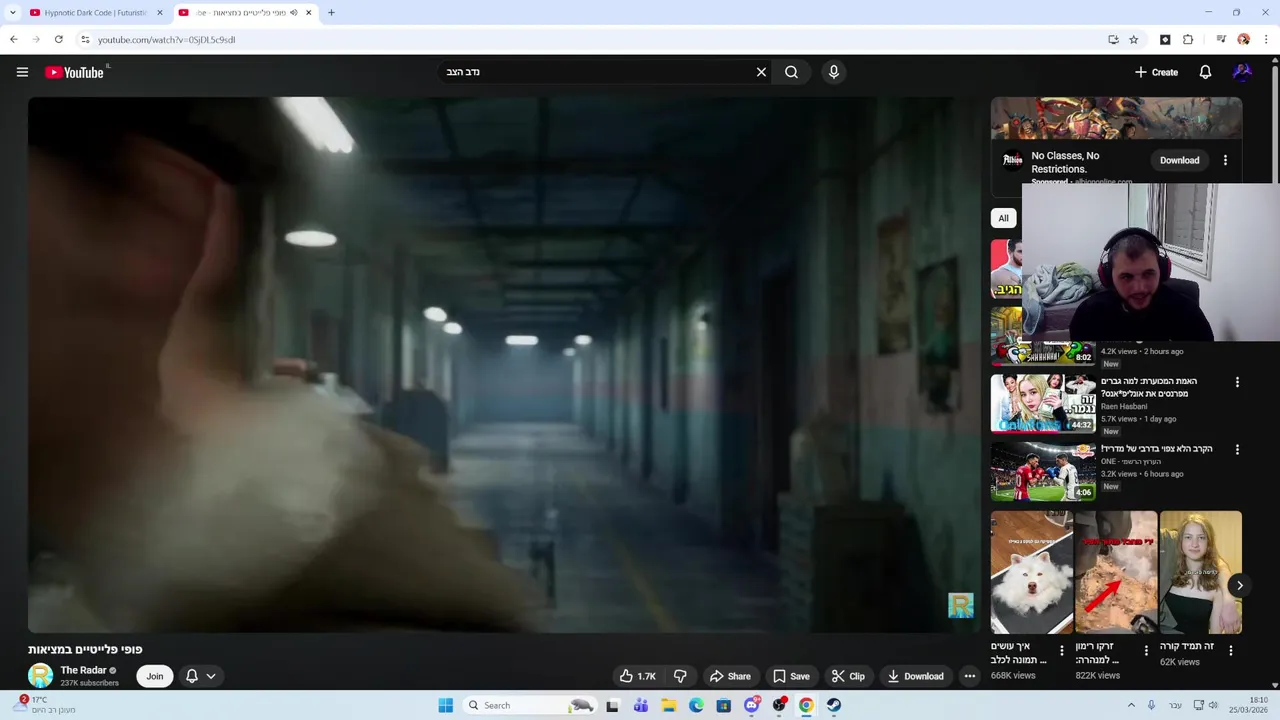Open a new browser tab
The height and width of the screenshot is (720, 1280).
pyautogui.click(x=331, y=13)
